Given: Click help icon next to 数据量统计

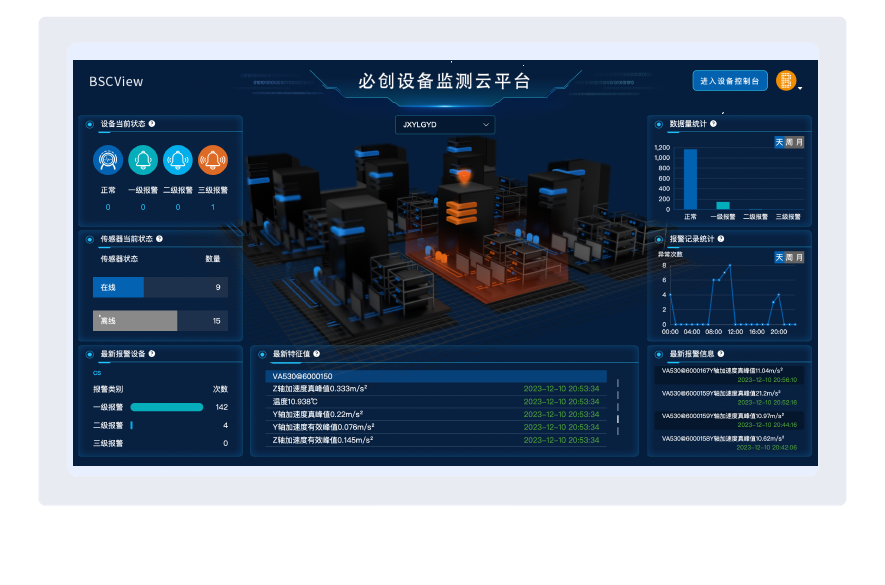Looking at the screenshot, I should coord(713,124).
